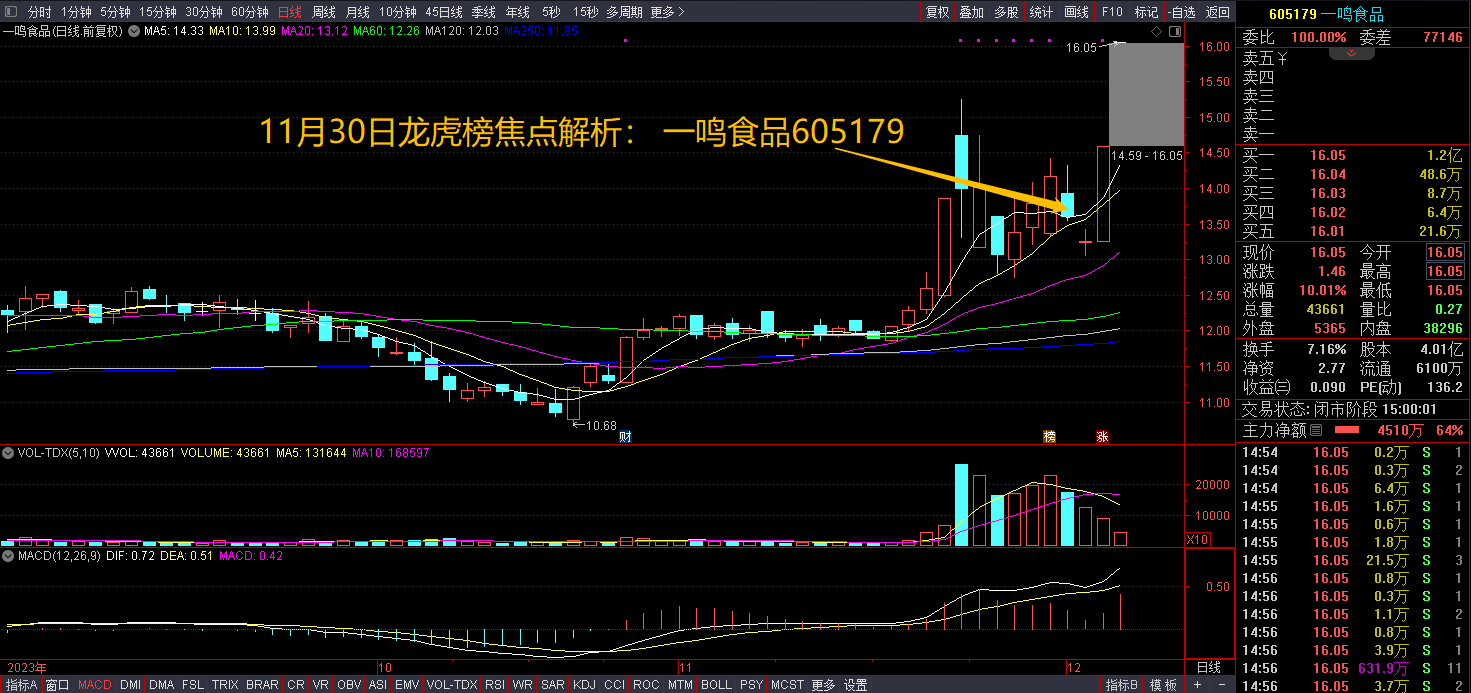Expand 更多 periods at top

(667, 12)
